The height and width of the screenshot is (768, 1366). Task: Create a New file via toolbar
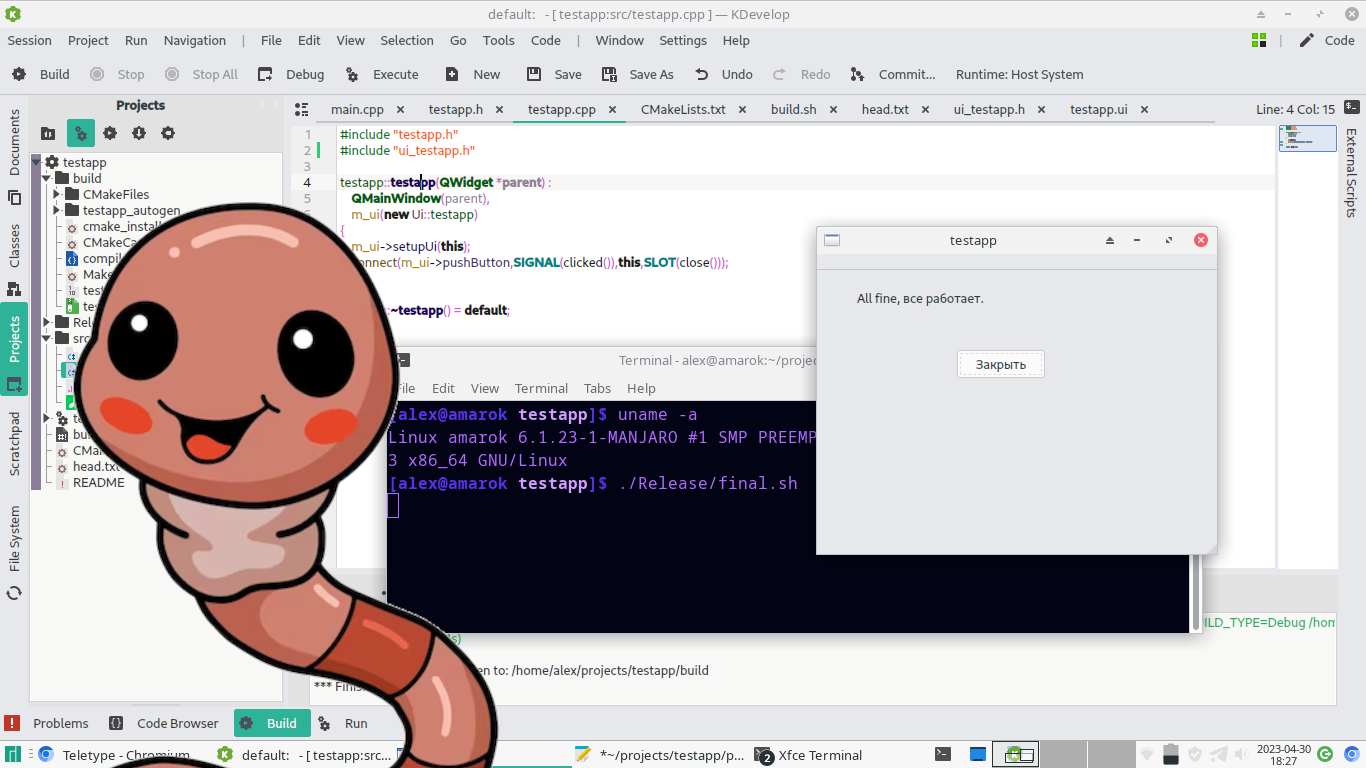[473, 74]
